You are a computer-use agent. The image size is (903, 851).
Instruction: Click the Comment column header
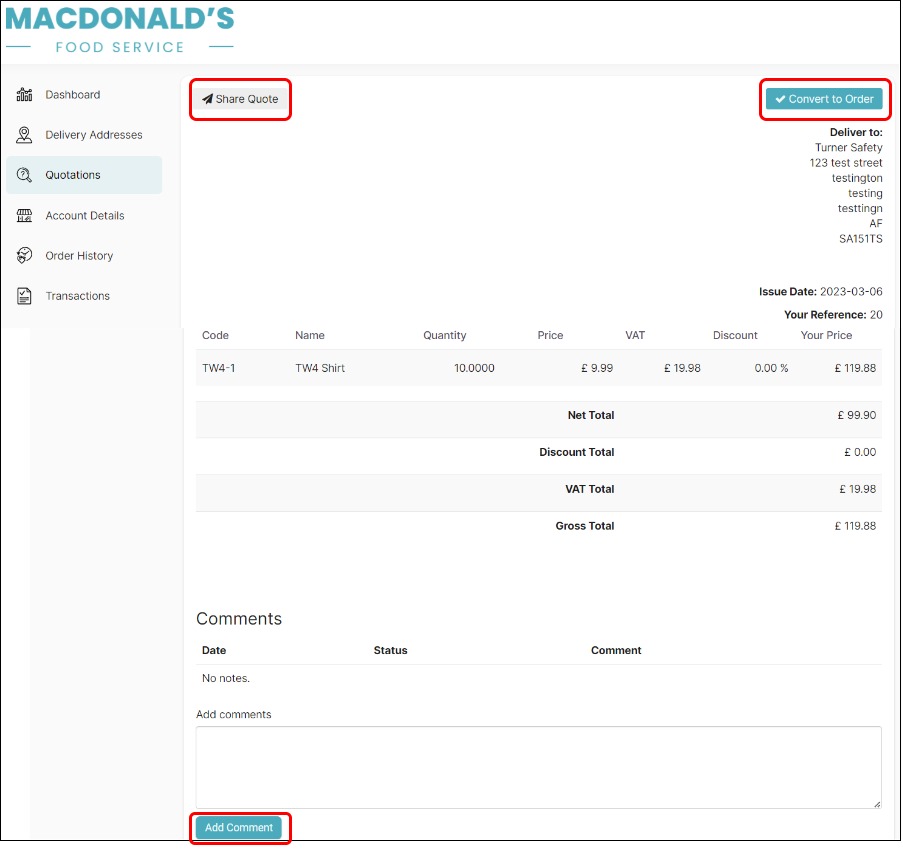pos(616,650)
